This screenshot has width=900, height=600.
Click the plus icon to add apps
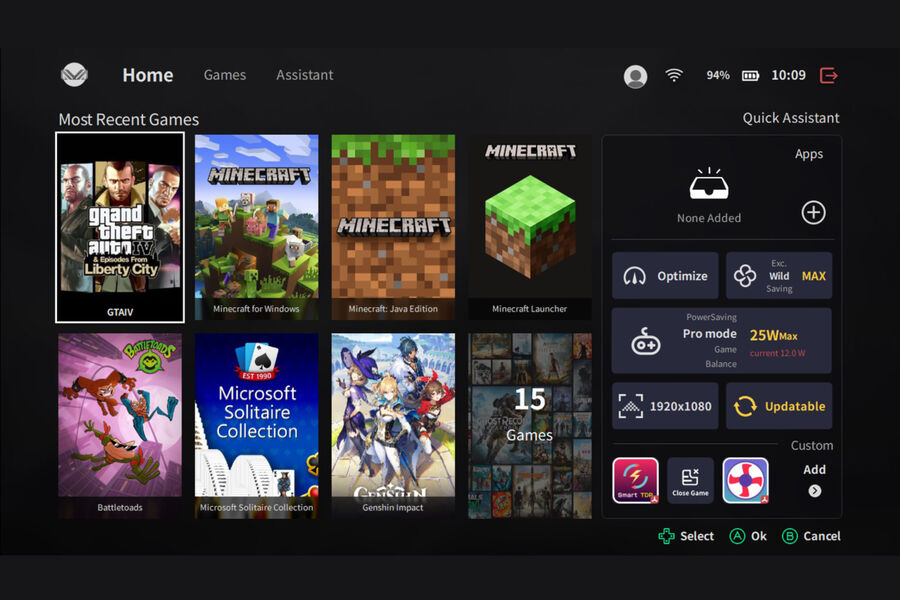pos(814,212)
